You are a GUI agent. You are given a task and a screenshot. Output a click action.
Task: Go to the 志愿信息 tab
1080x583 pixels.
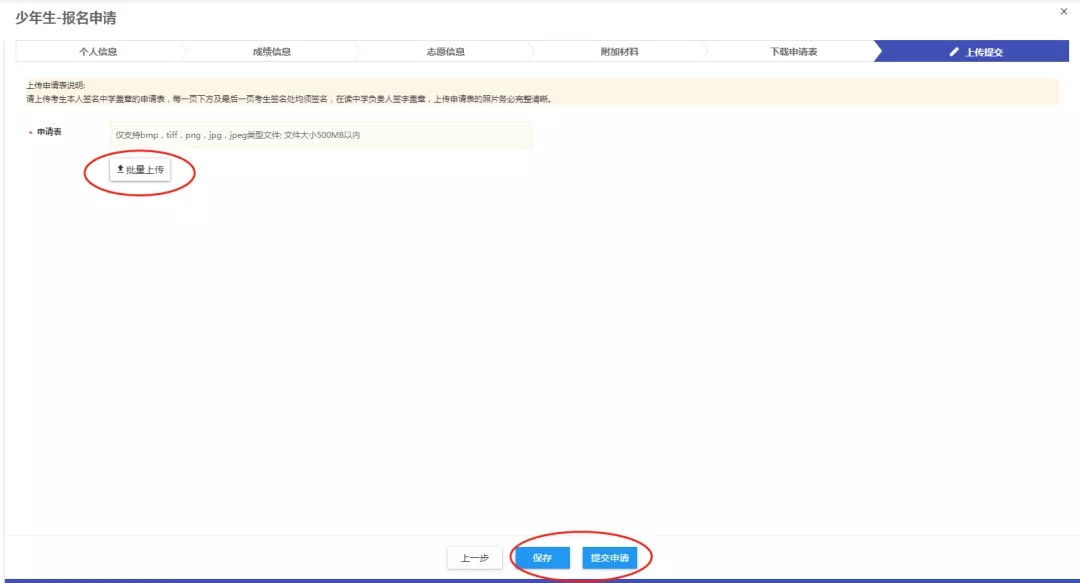click(447, 50)
